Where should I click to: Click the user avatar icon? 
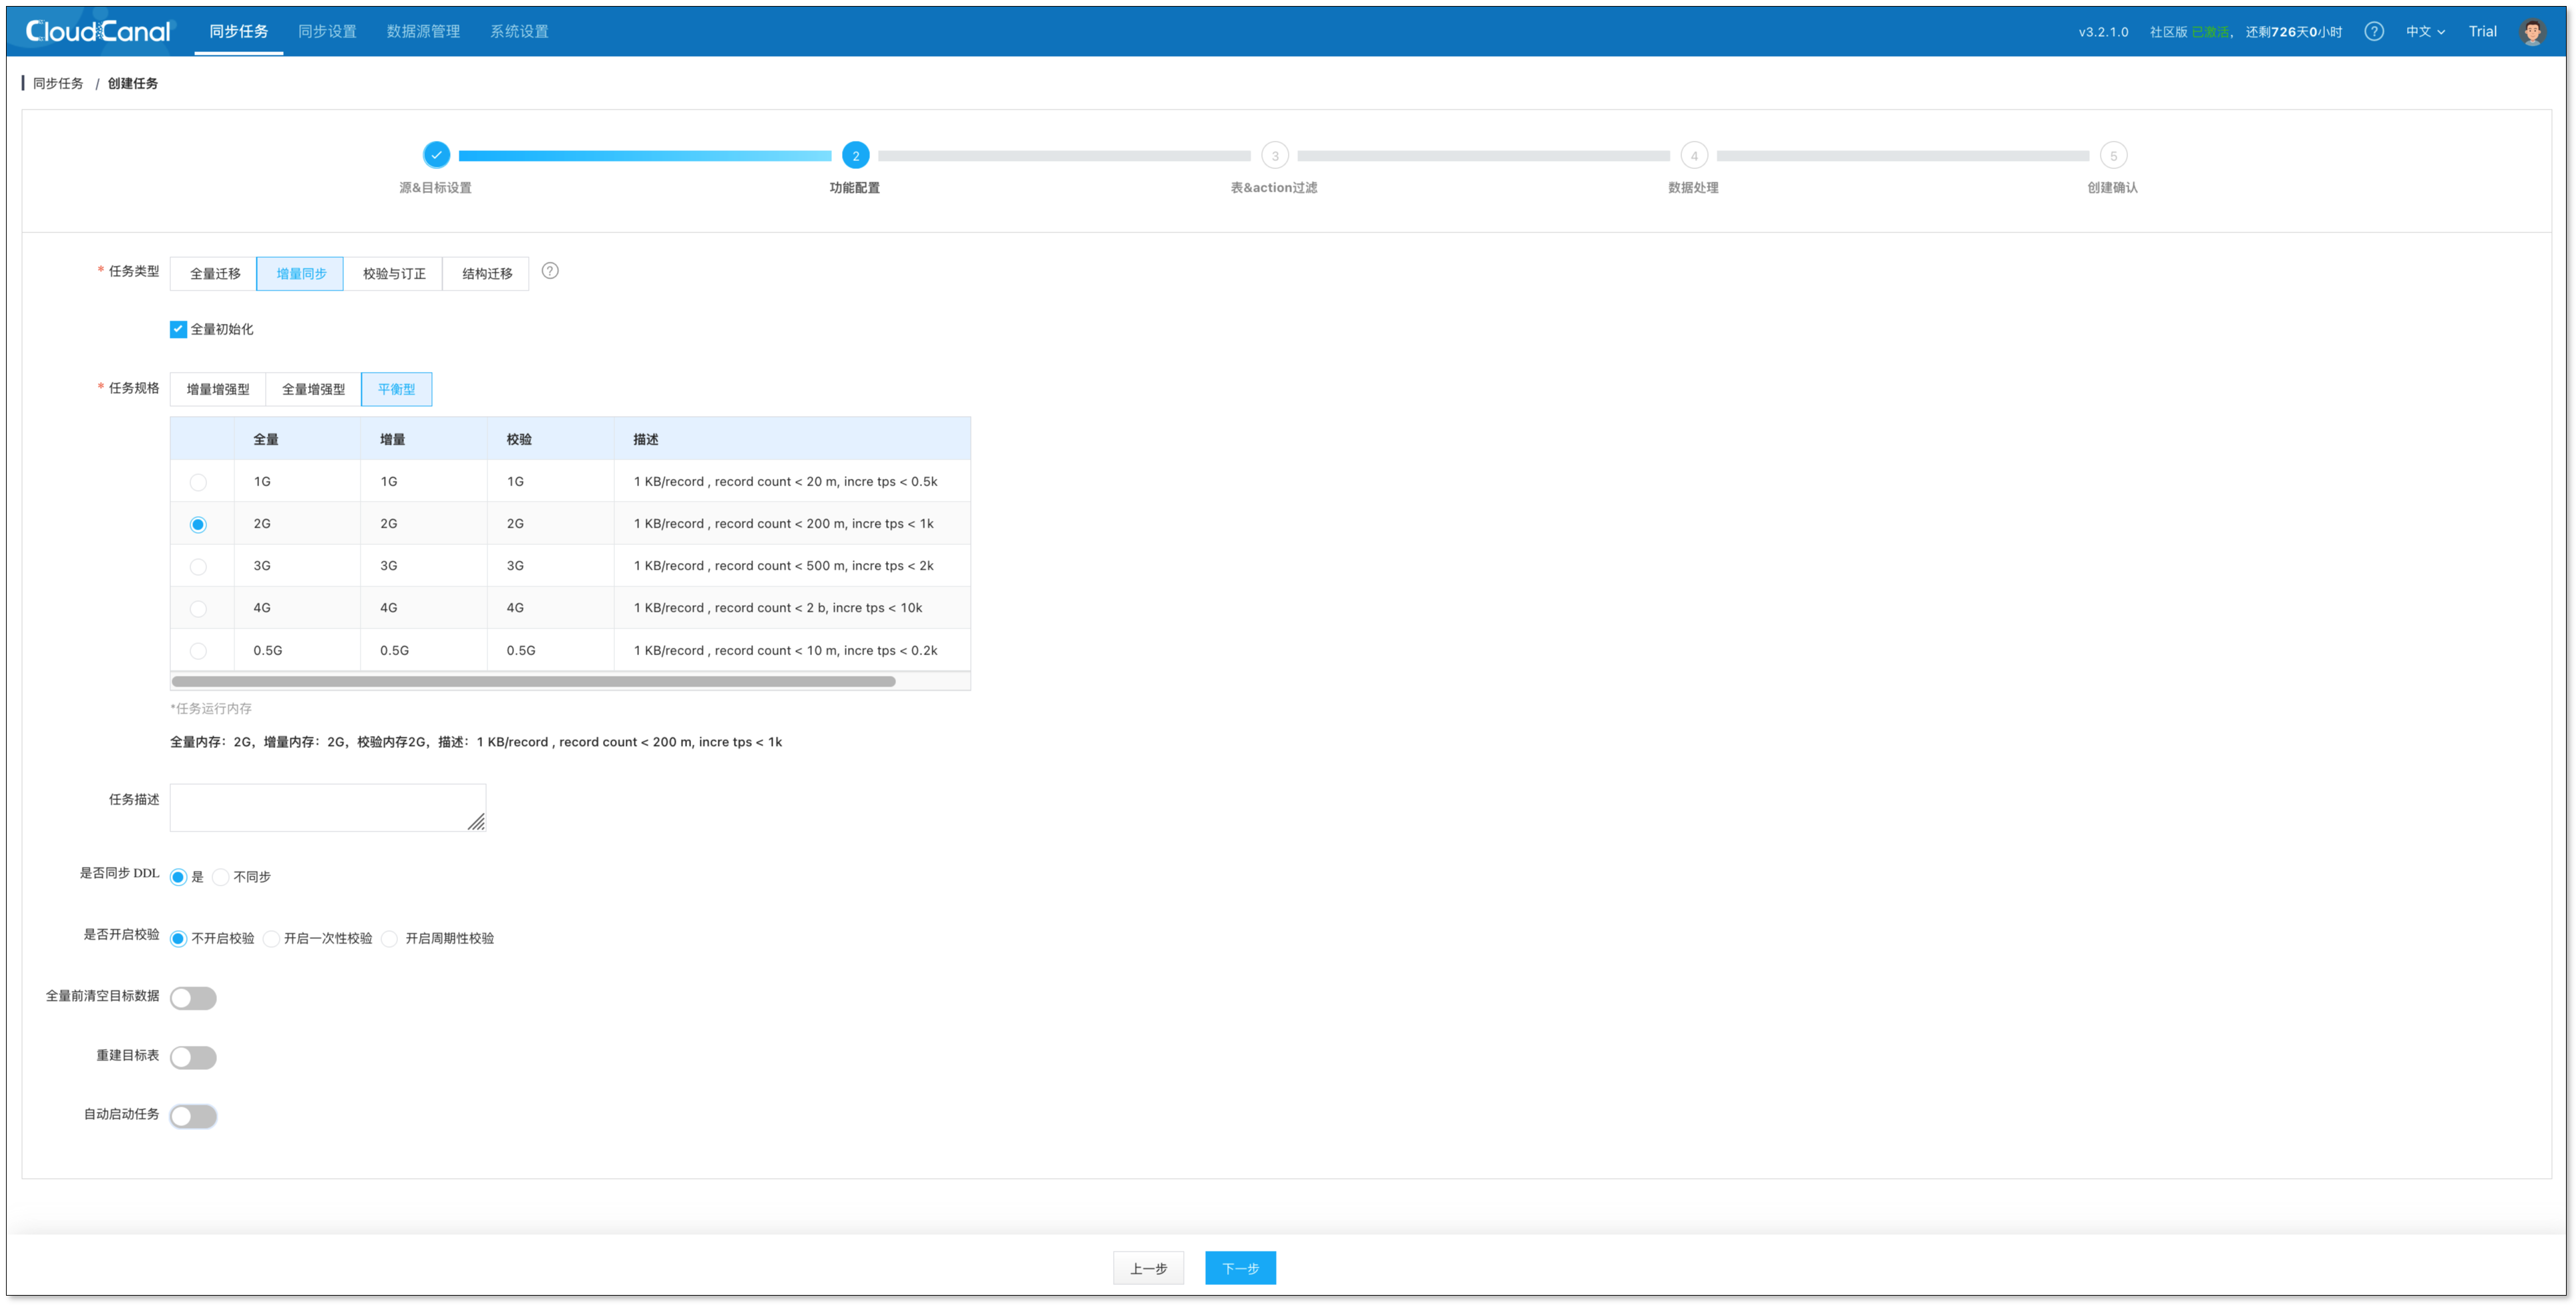pyautogui.click(x=2532, y=31)
